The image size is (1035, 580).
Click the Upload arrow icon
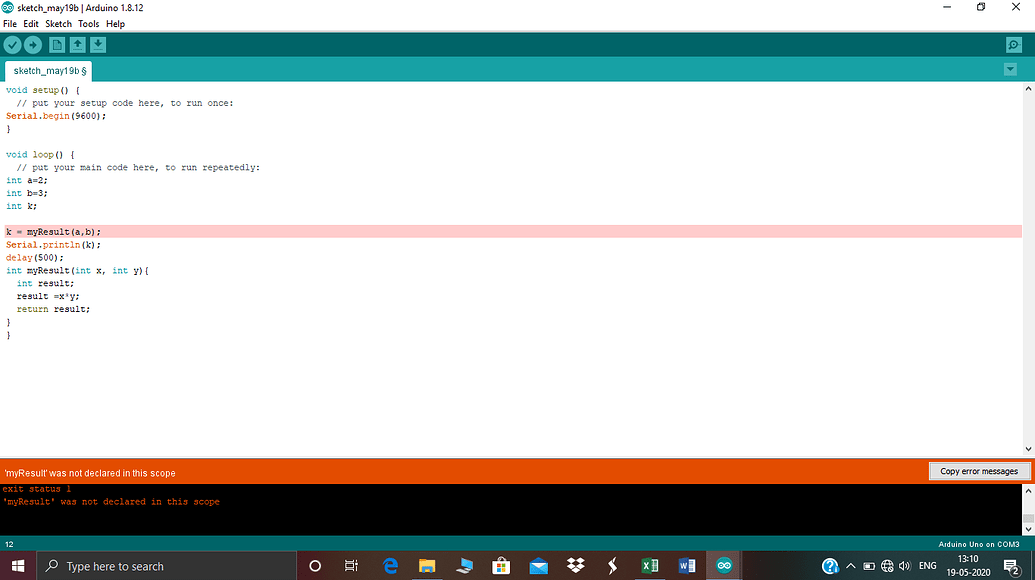pyautogui.click(x=32, y=45)
